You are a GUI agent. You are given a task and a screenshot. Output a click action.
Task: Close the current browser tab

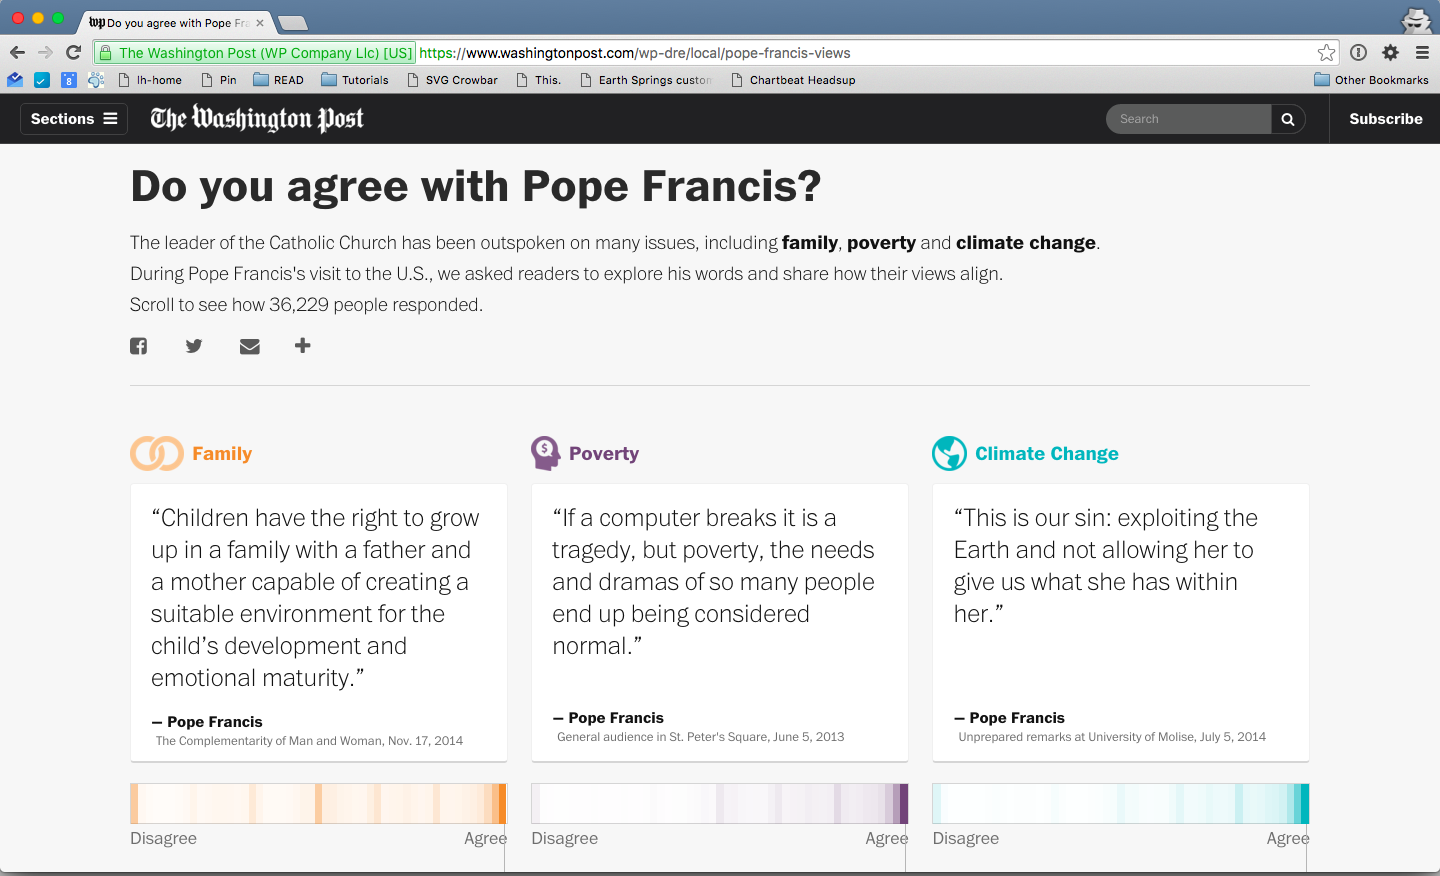point(260,23)
